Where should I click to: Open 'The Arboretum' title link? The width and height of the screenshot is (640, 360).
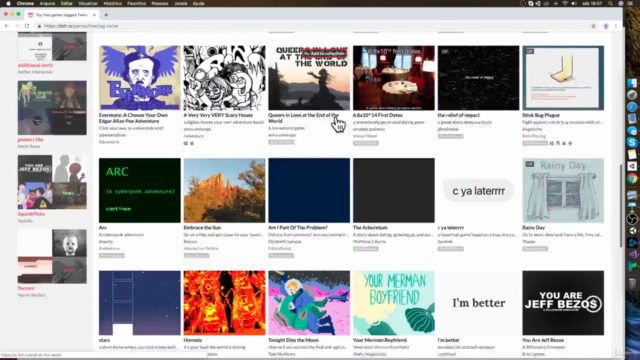coord(370,227)
